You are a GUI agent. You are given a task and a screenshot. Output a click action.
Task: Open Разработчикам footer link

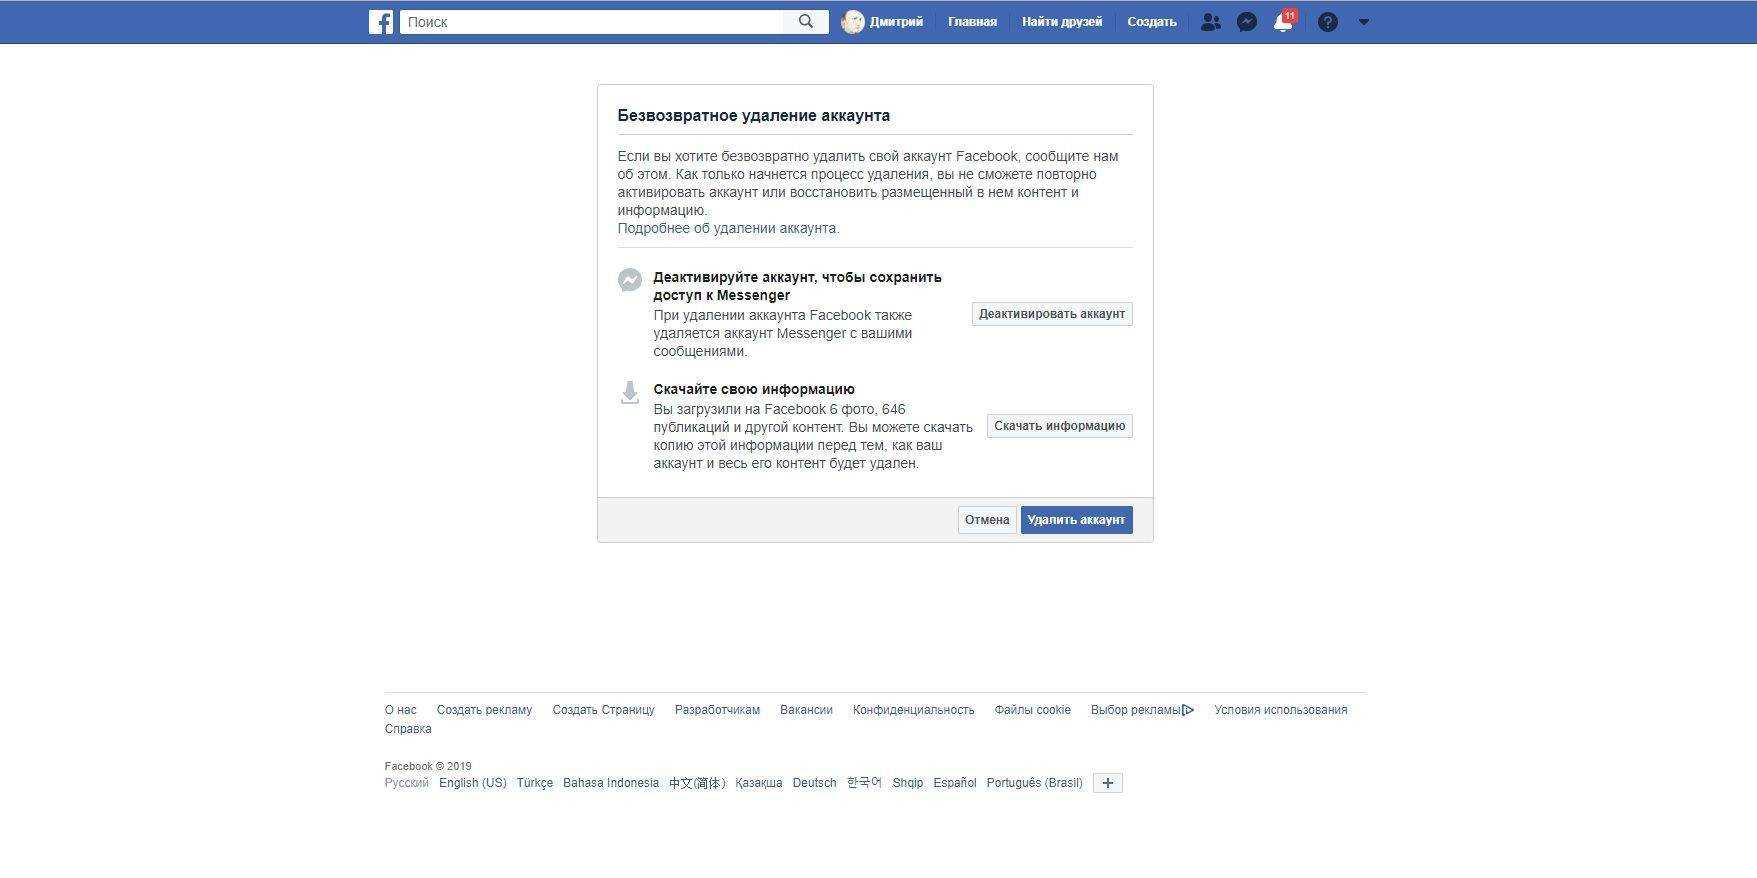coord(717,710)
